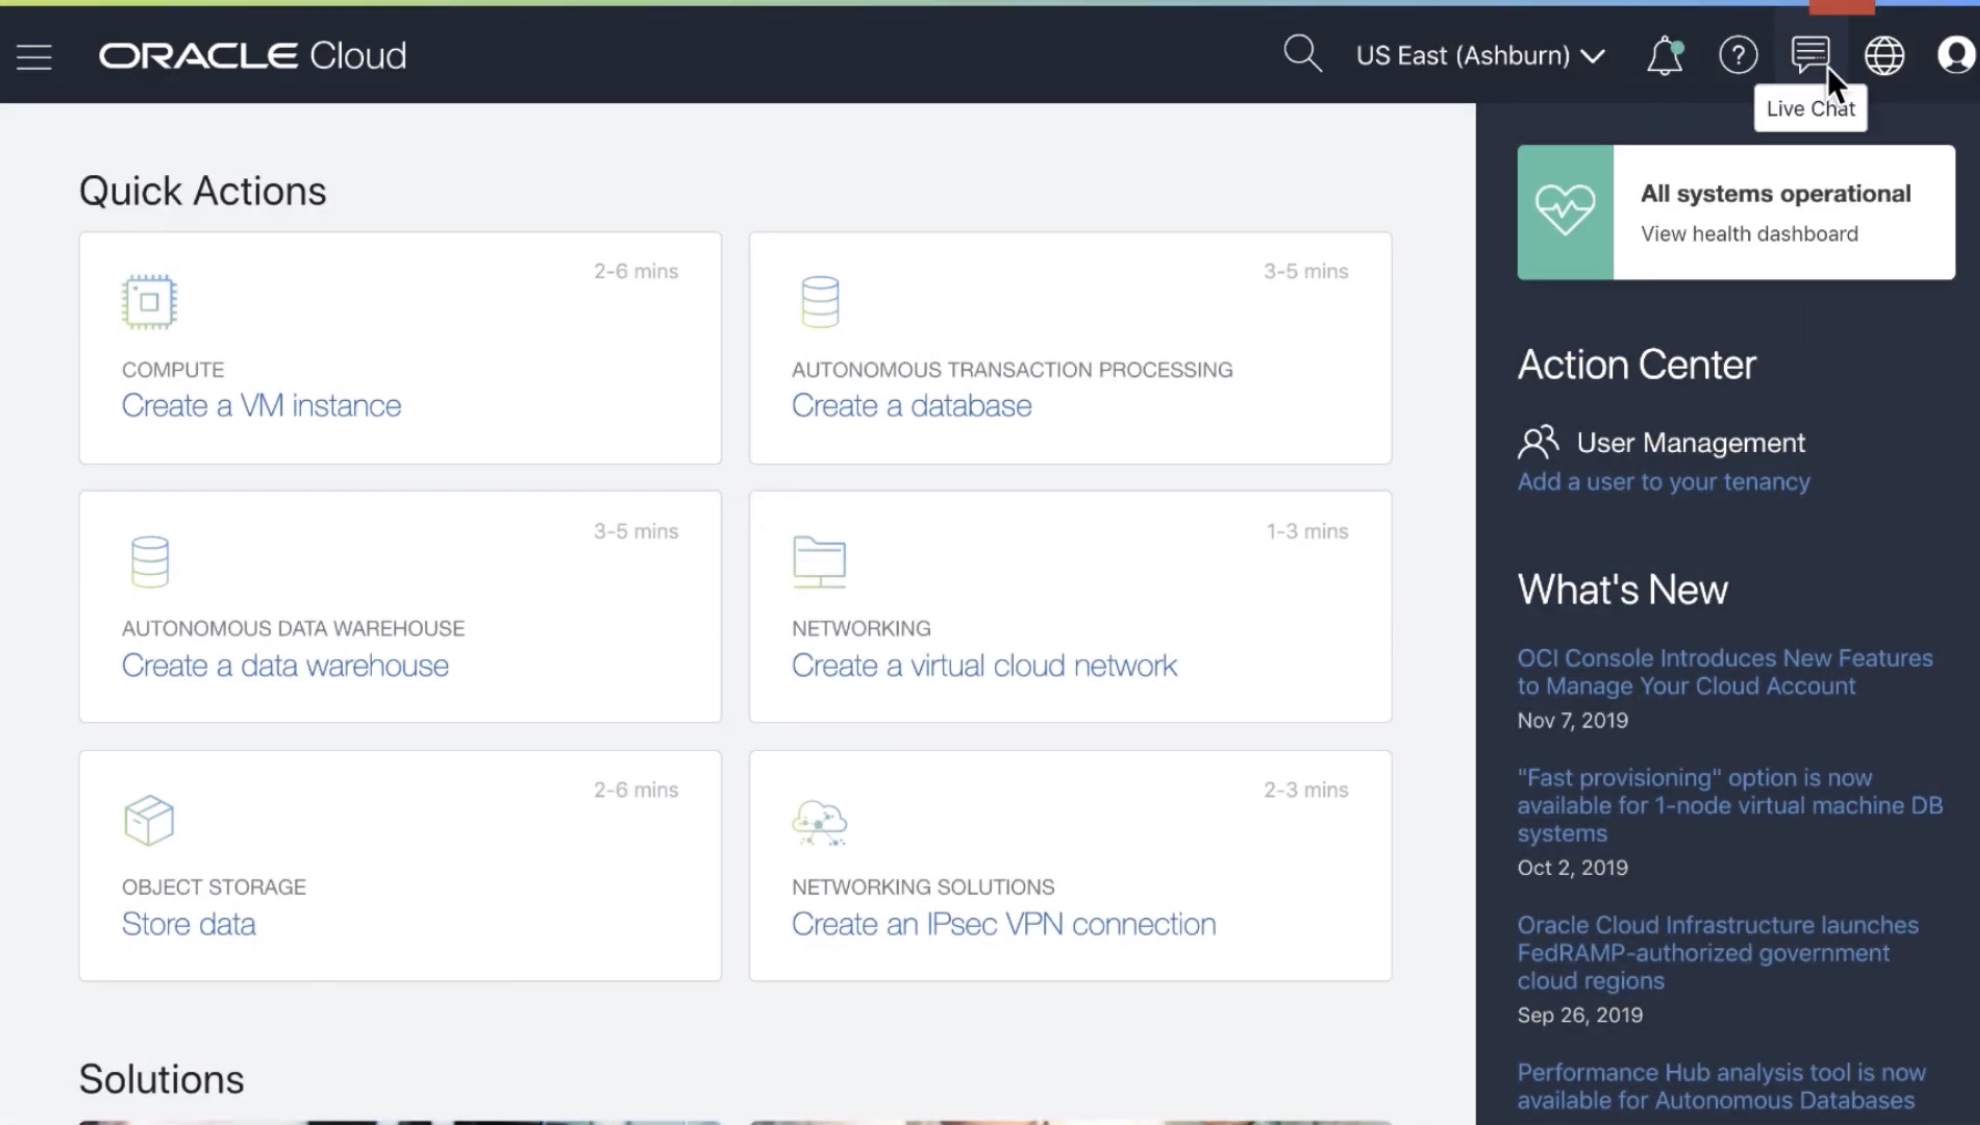
Task: Select Create a data warehouse
Action: (285, 665)
